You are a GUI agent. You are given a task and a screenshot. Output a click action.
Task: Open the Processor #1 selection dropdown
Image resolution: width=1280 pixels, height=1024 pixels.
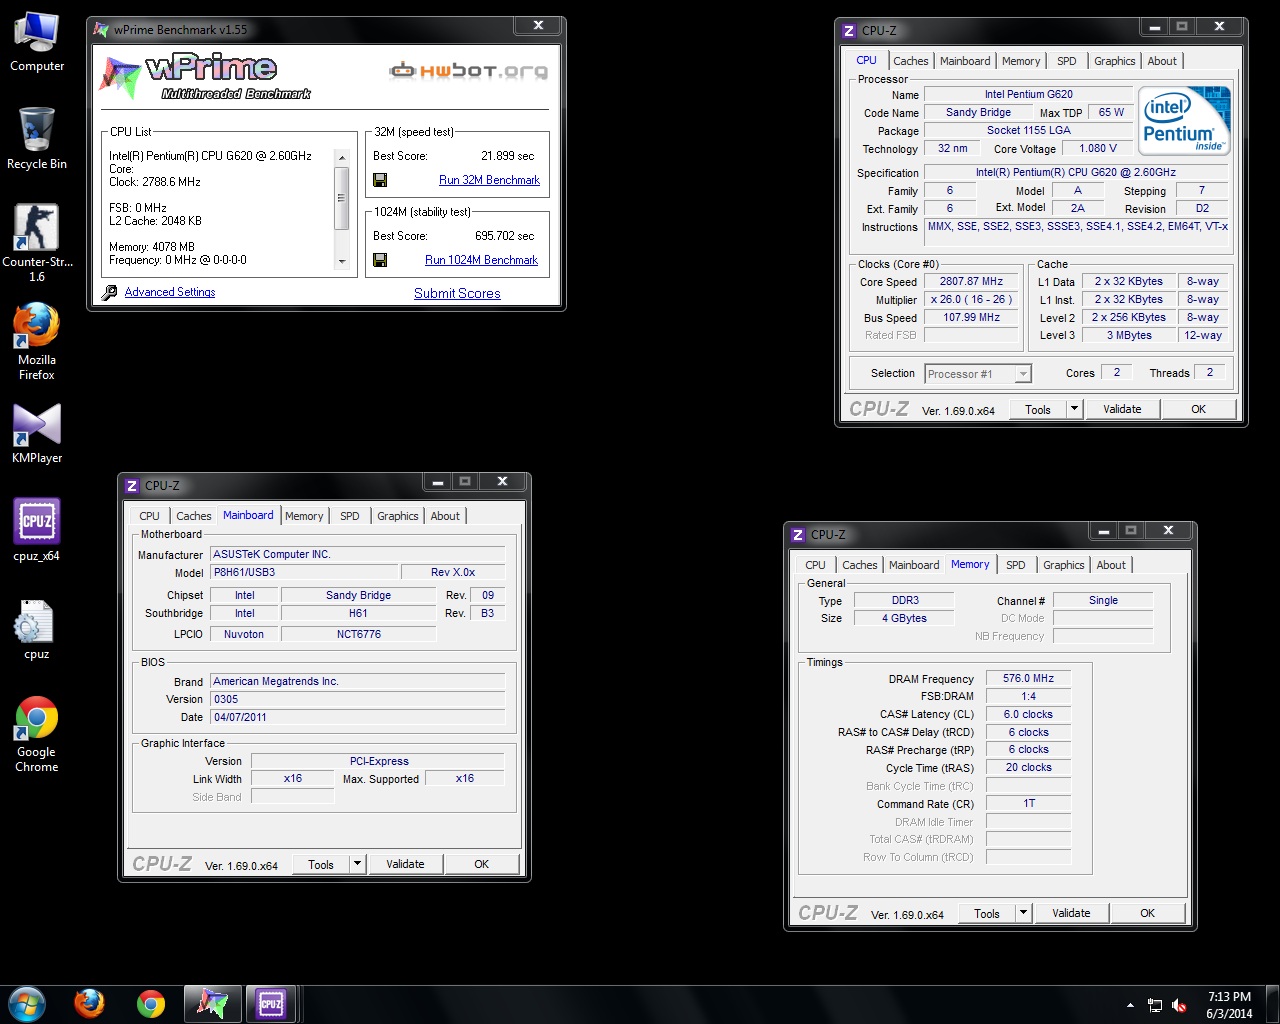[x=1023, y=374]
